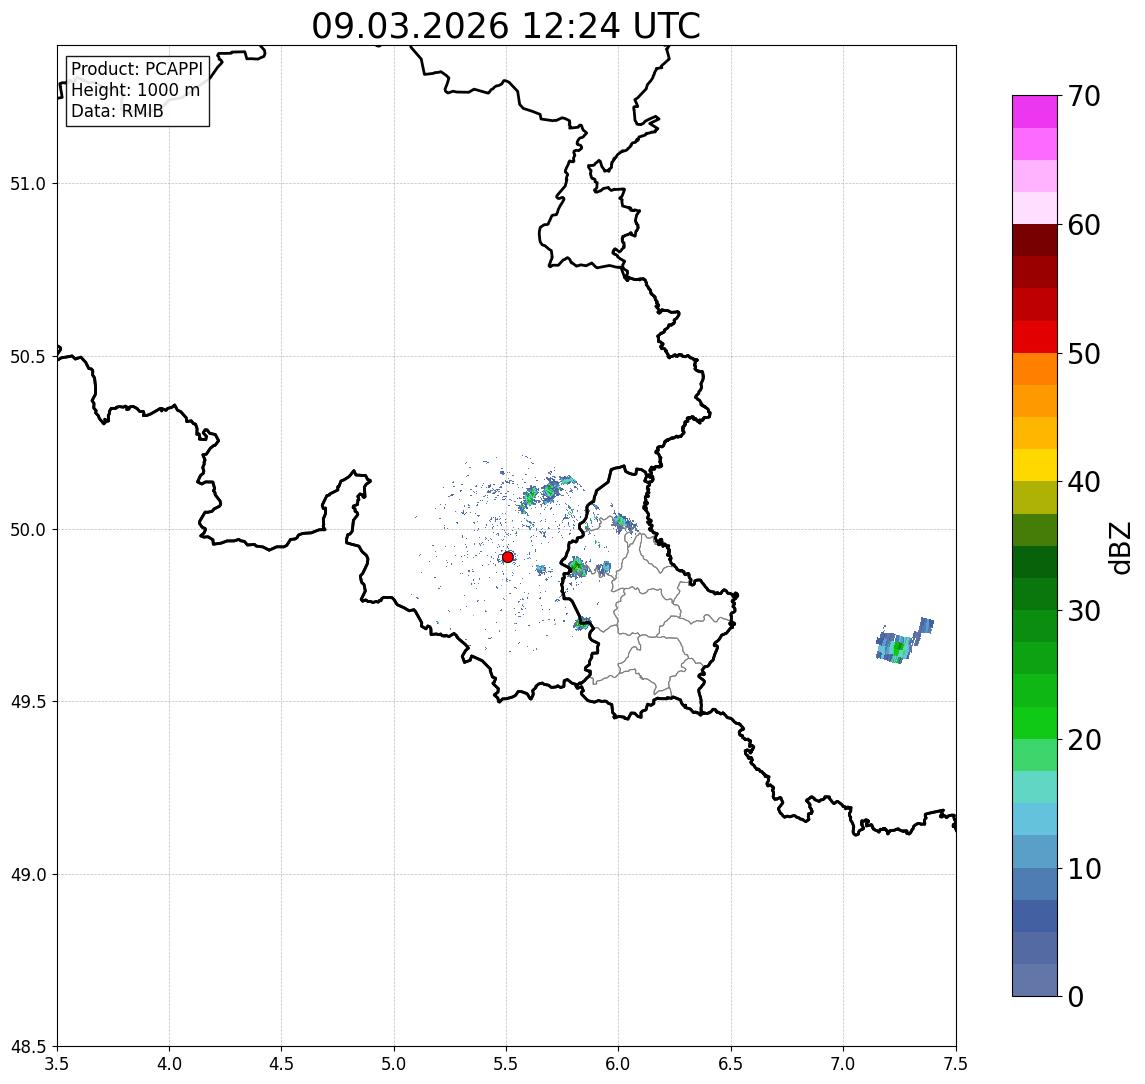The width and height of the screenshot is (1145, 1084).
Task: Click the latitude label 49.0
Action: pyautogui.click(x=28, y=874)
